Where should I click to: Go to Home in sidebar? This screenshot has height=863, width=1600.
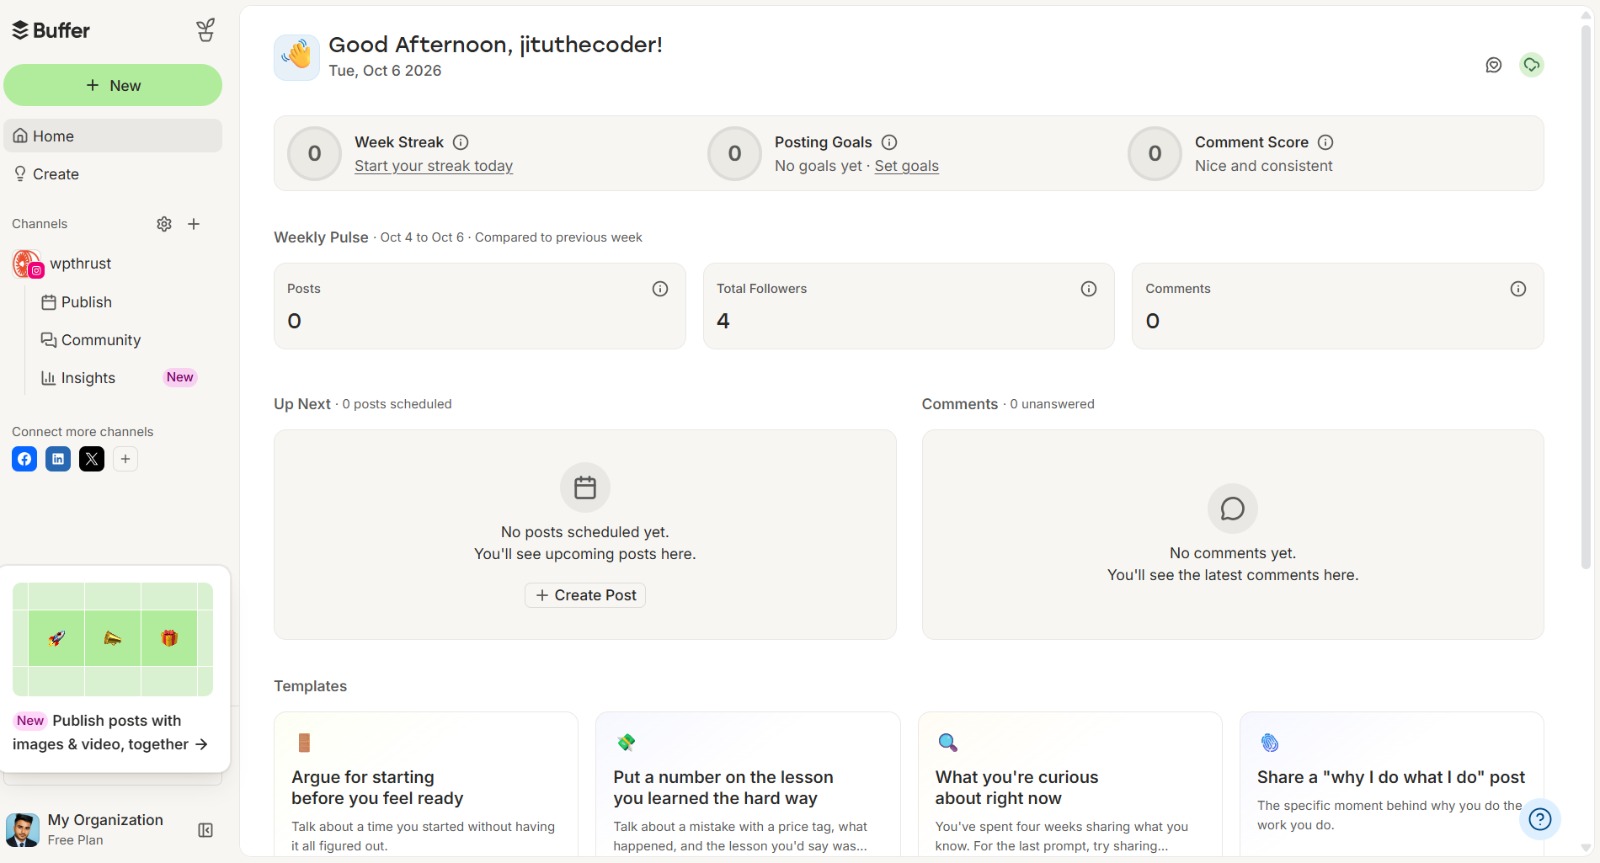point(113,136)
